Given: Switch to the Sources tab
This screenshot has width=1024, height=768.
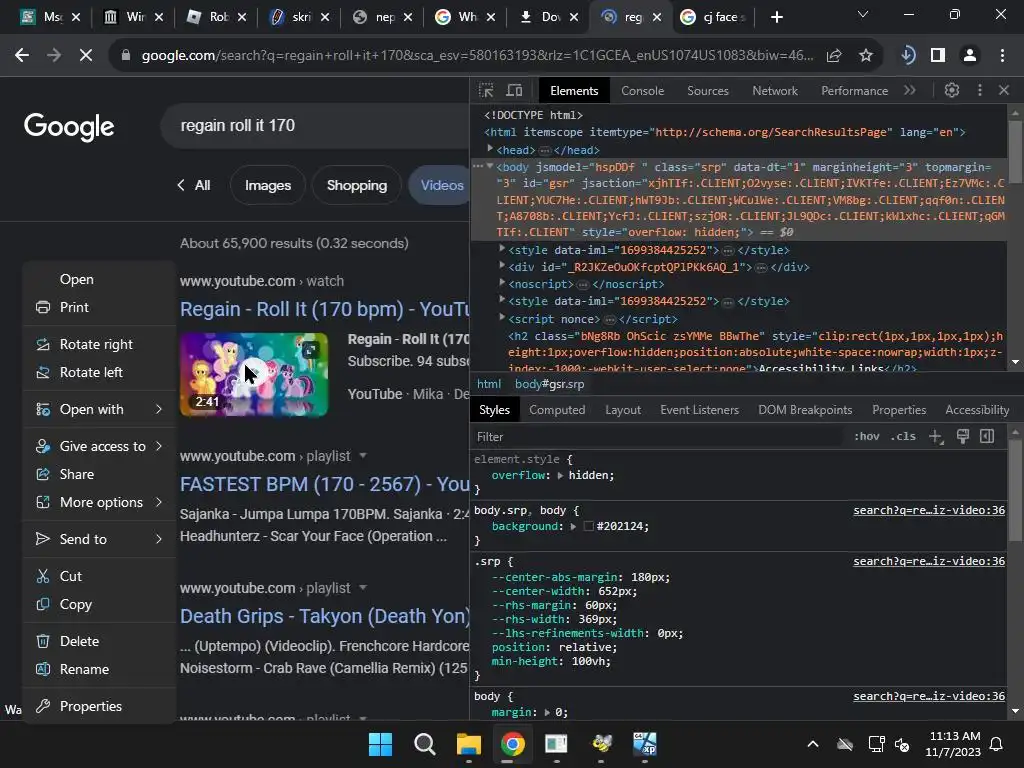Looking at the screenshot, I should [707, 91].
